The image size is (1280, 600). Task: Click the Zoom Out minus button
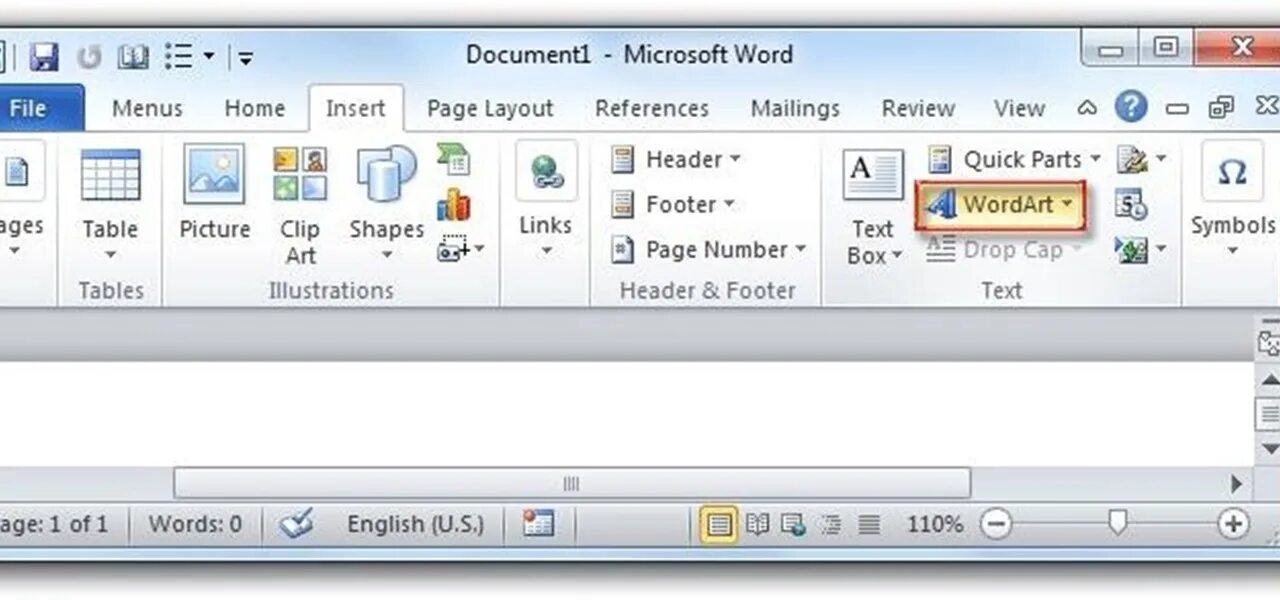pos(996,523)
